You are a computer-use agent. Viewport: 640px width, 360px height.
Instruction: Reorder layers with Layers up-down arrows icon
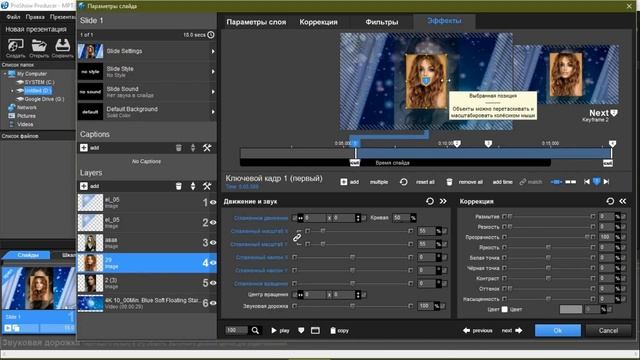click(193, 186)
